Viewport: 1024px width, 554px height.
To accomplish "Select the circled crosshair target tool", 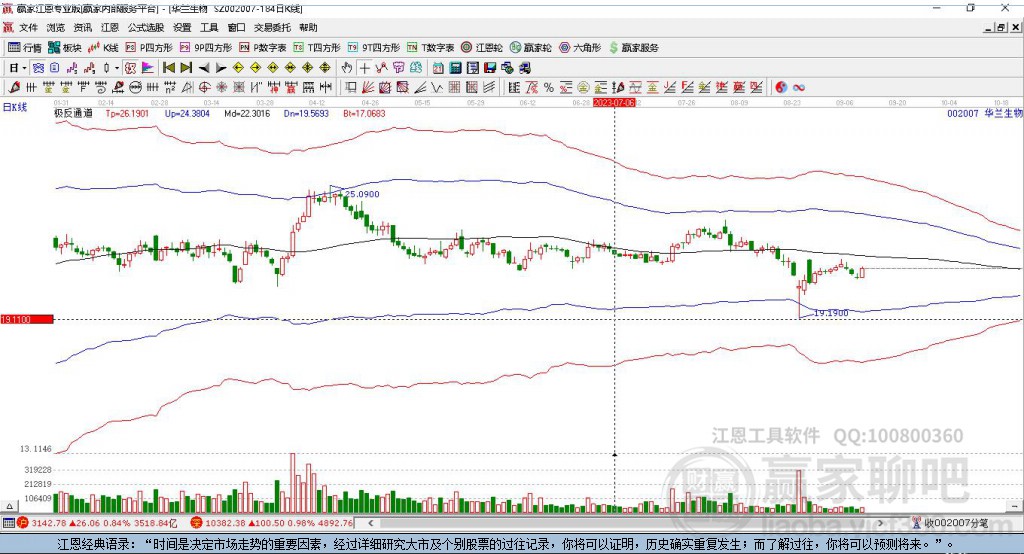I will point(204,87).
